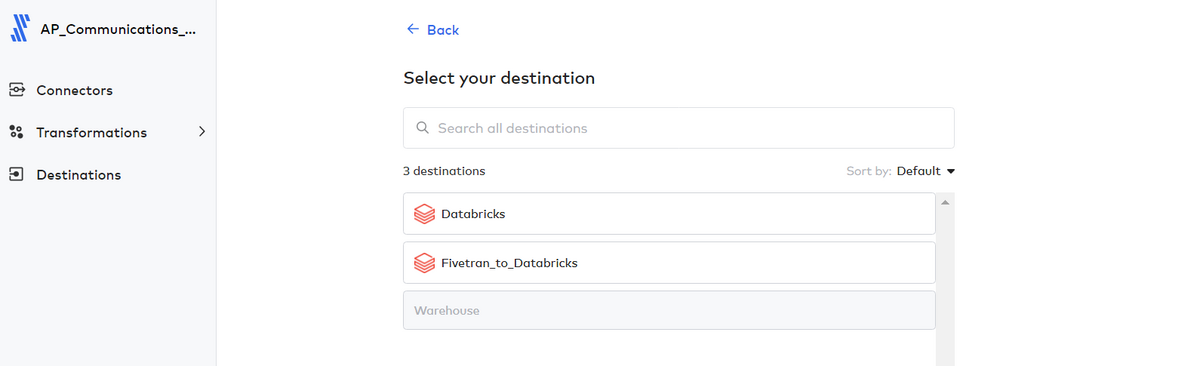Click the Destinations sidebar icon

click(16, 174)
